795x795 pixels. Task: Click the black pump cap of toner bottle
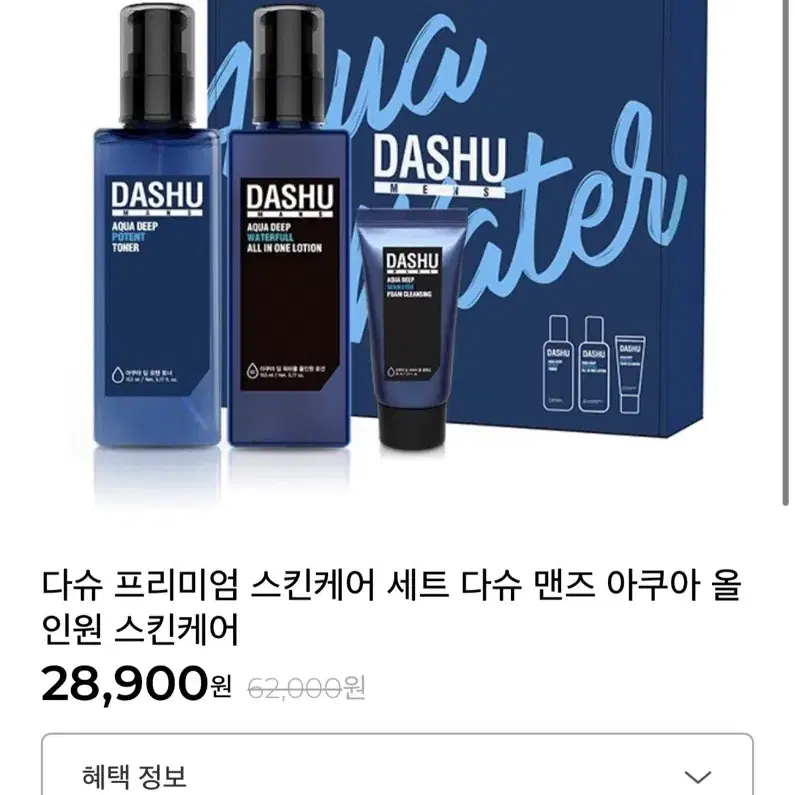pos(158,65)
